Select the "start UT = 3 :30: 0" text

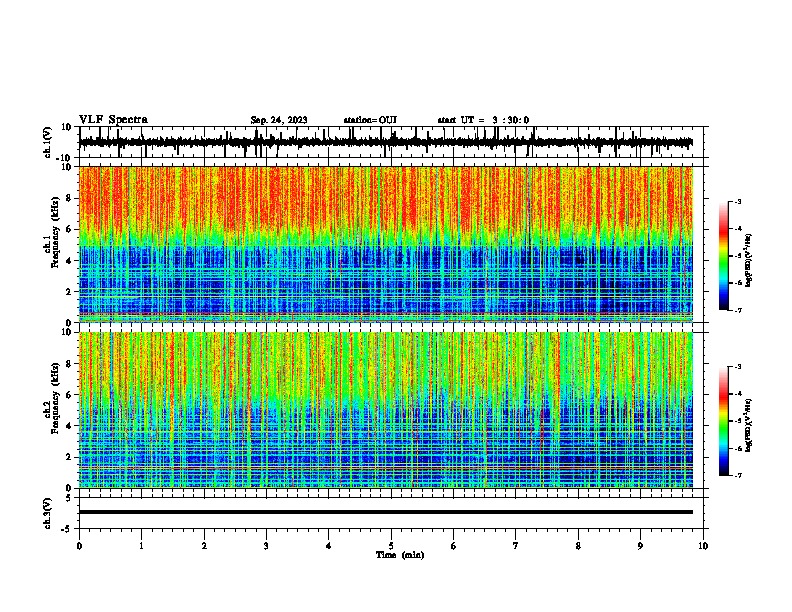coord(483,120)
